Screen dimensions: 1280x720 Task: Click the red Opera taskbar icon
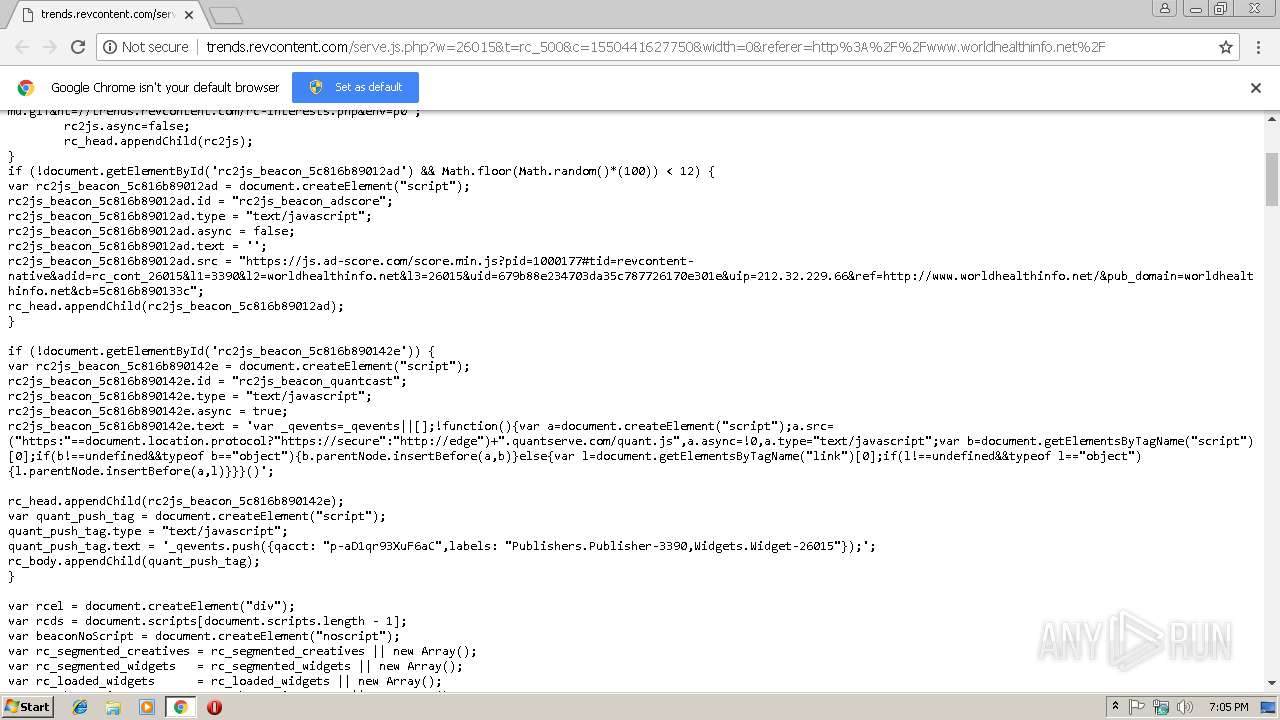point(214,707)
